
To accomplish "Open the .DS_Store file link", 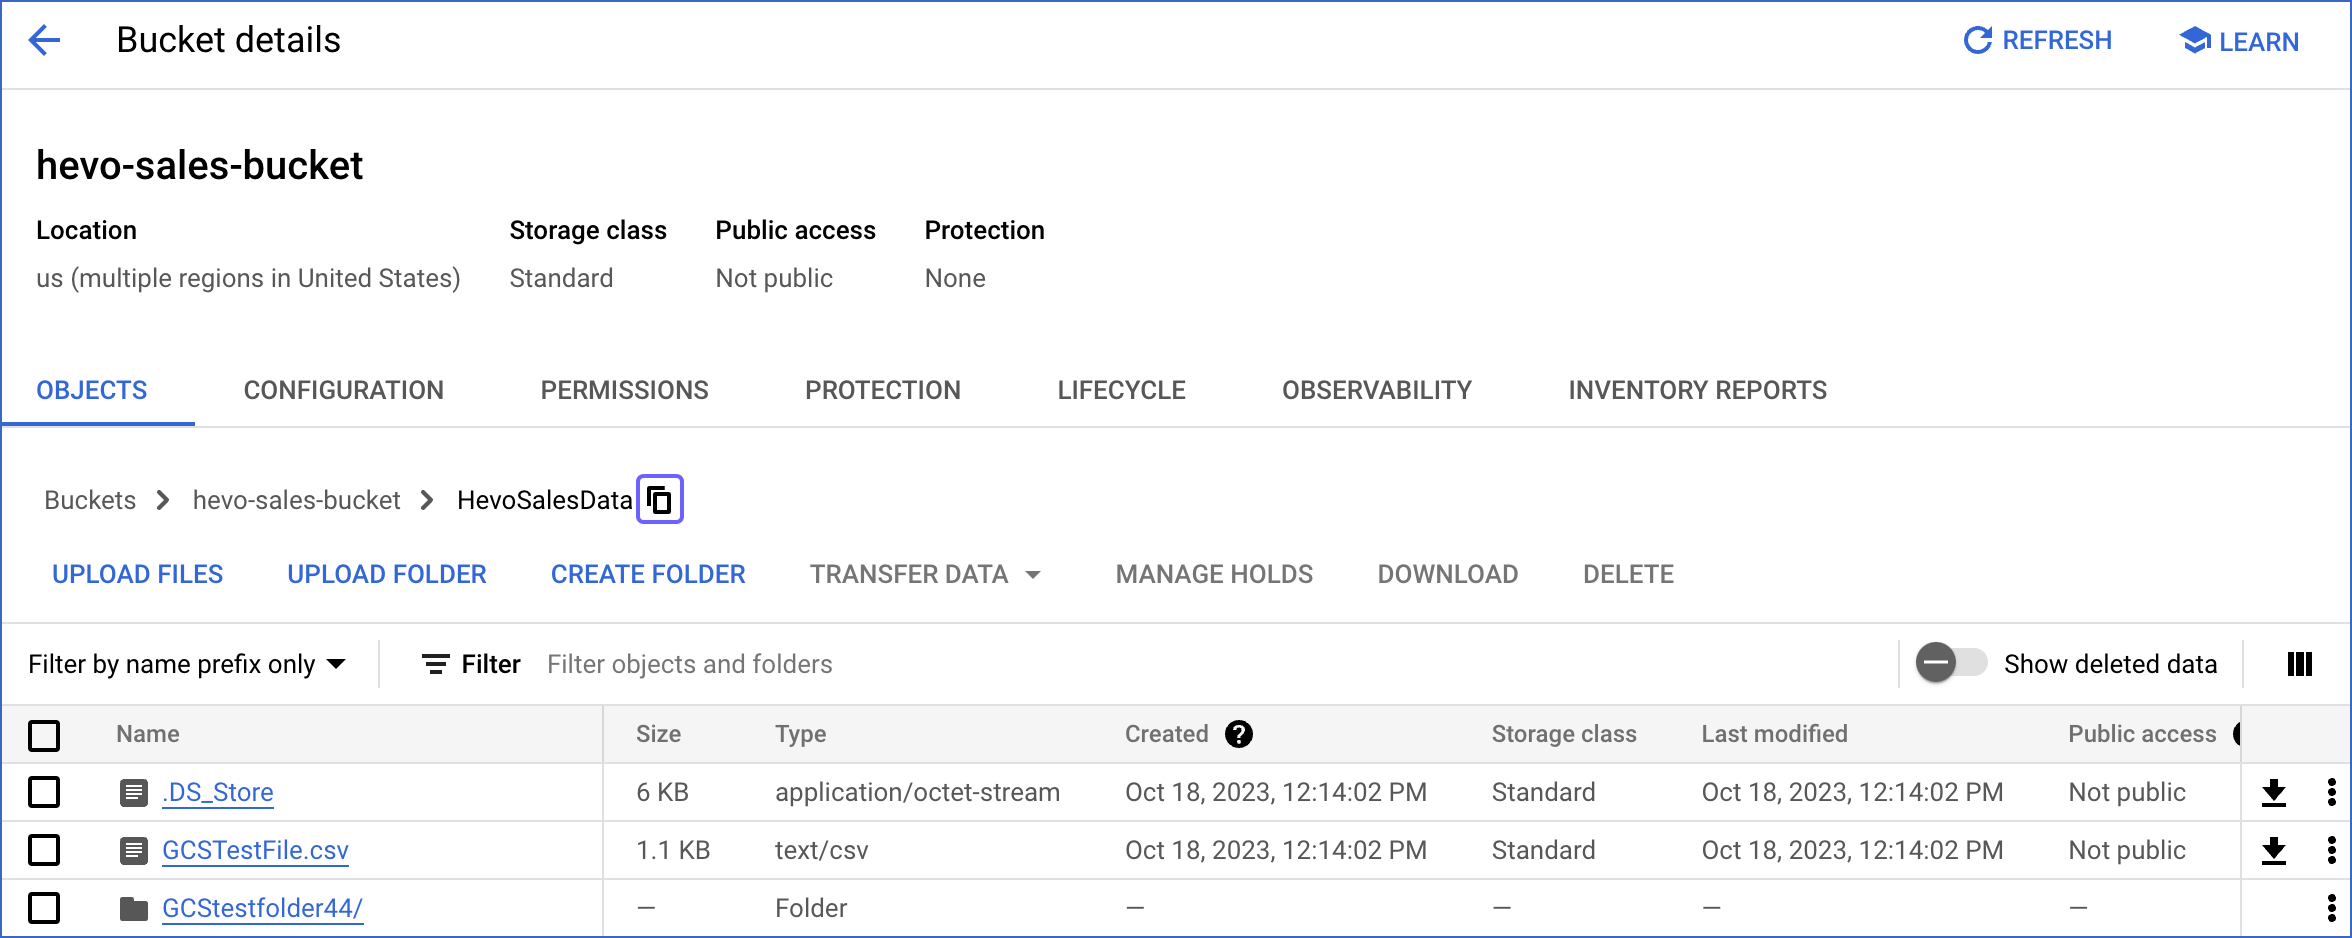I will click(x=218, y=792).
